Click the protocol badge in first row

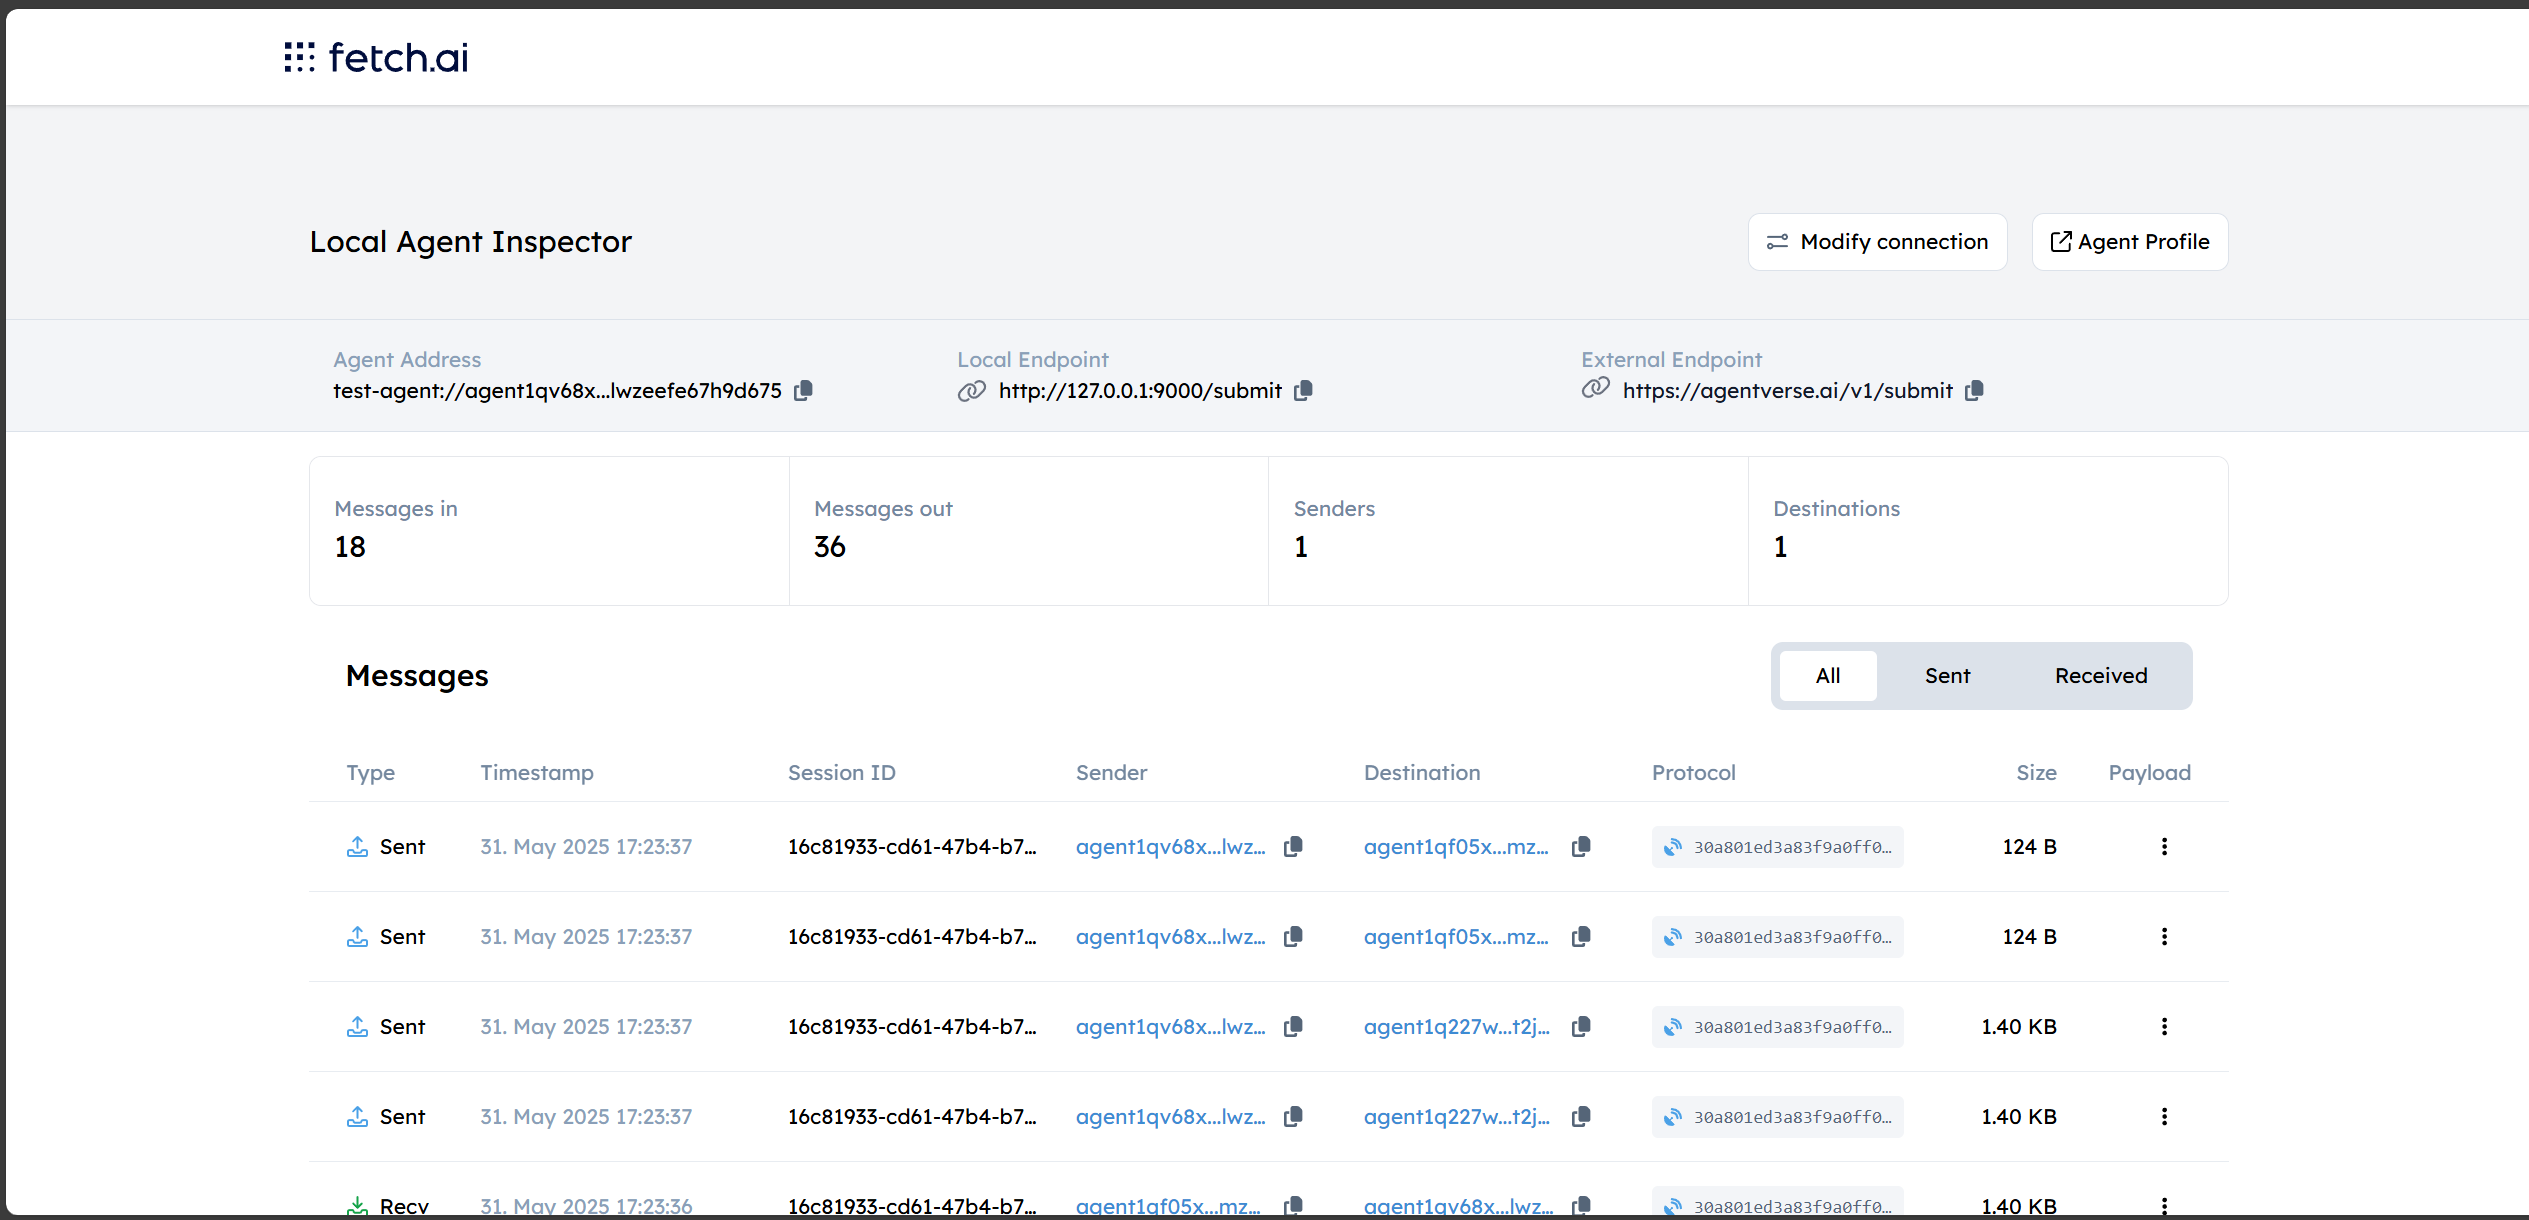coord(1777,846)
